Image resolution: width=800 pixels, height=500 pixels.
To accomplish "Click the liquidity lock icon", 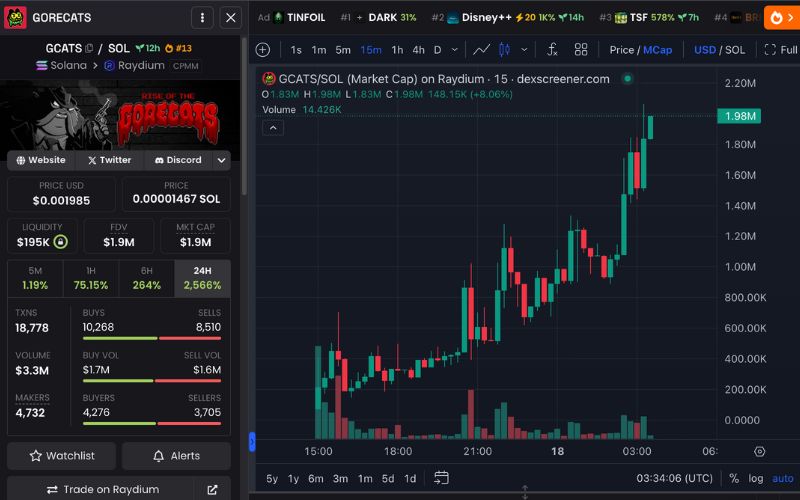I will coord(61,242).
